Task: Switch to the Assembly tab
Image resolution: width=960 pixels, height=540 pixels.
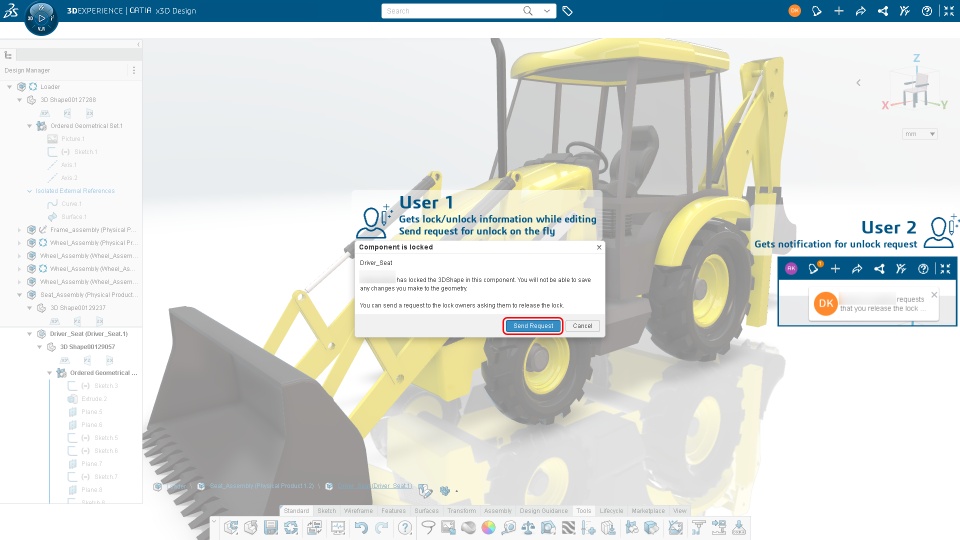Action: click(497, 511)
